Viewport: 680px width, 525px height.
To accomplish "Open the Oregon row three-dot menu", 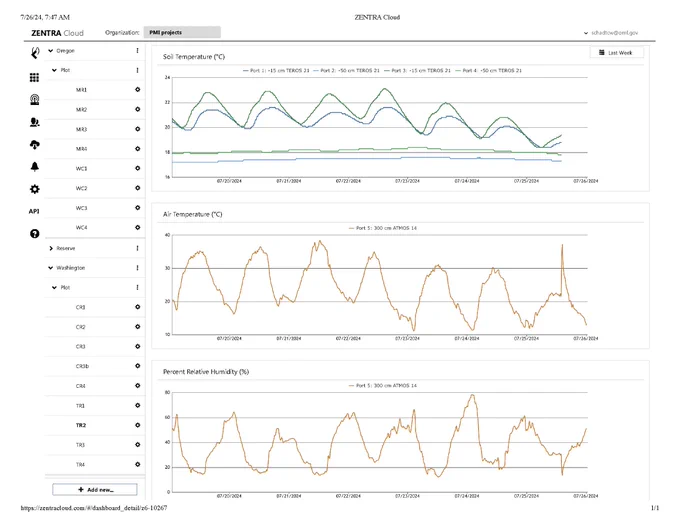I will pyautogui.click(x=137, y=51).
